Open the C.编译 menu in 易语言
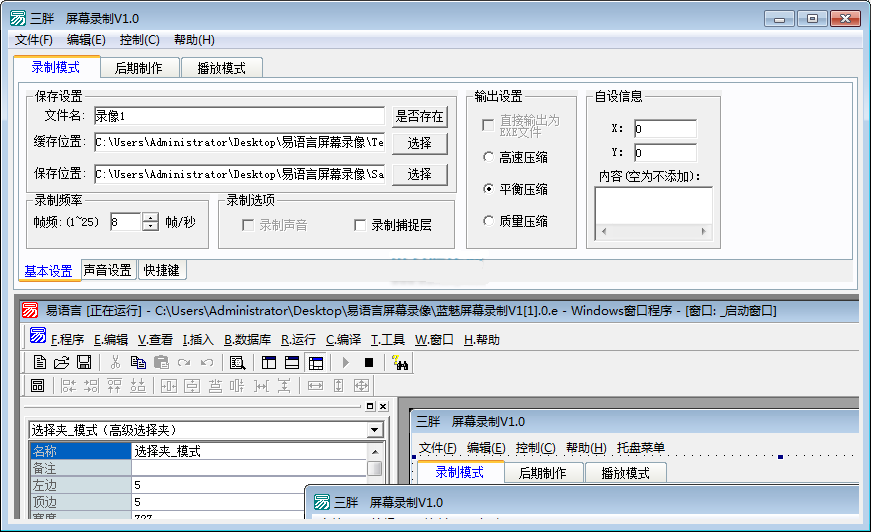Screen dimensions: 871x532 tap(343, 339)
